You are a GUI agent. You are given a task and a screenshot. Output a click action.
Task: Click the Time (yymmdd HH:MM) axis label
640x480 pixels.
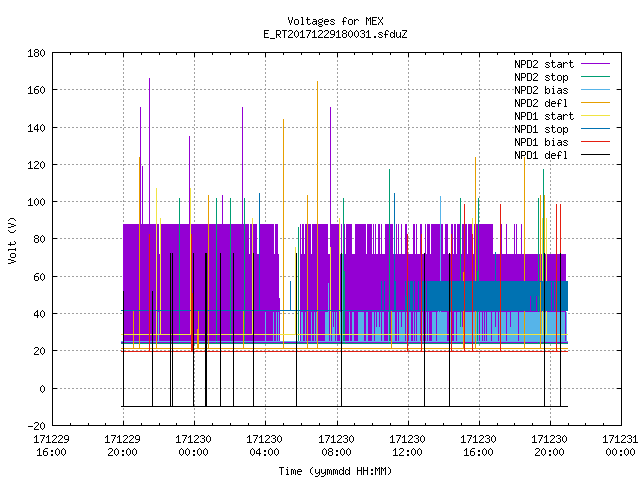point(335,471)
